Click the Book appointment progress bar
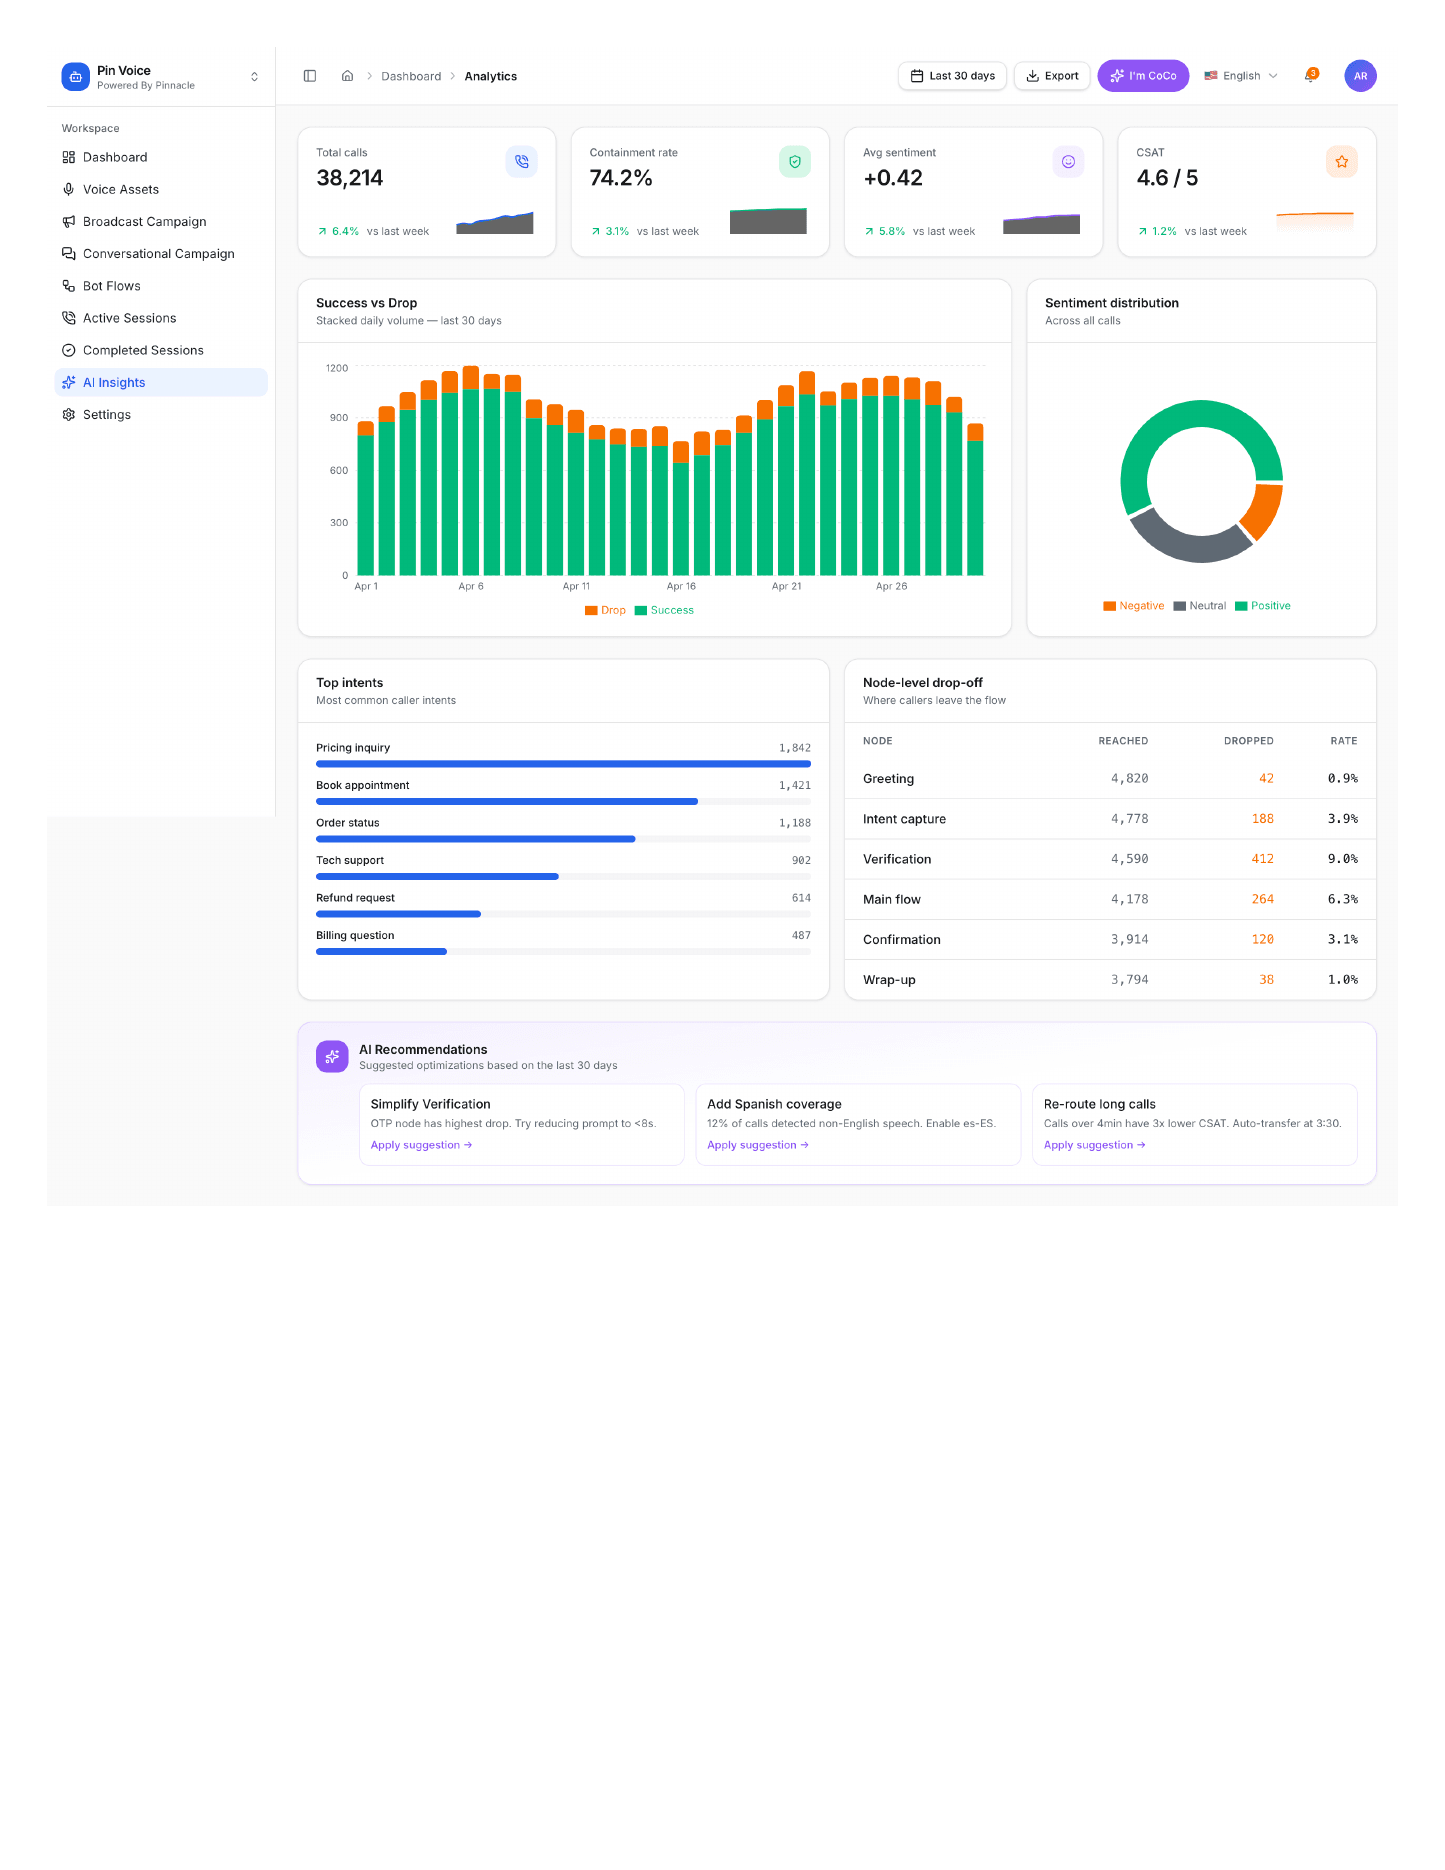The height and width of the screenshot is (1870, 1445). (563, 802)
